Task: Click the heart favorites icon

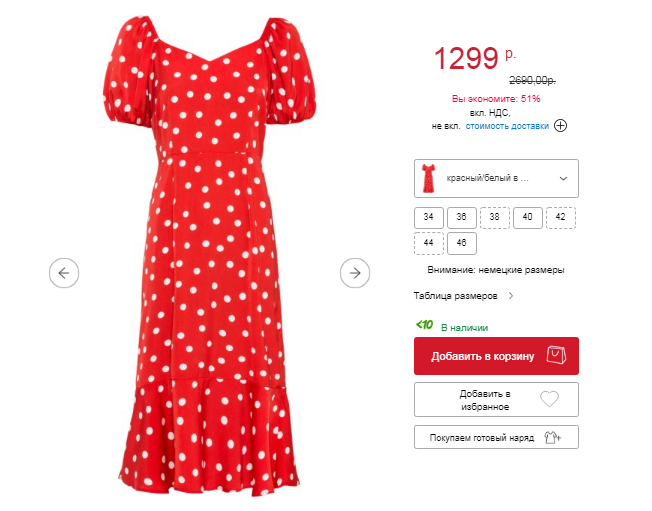Action: coord(549,399)
